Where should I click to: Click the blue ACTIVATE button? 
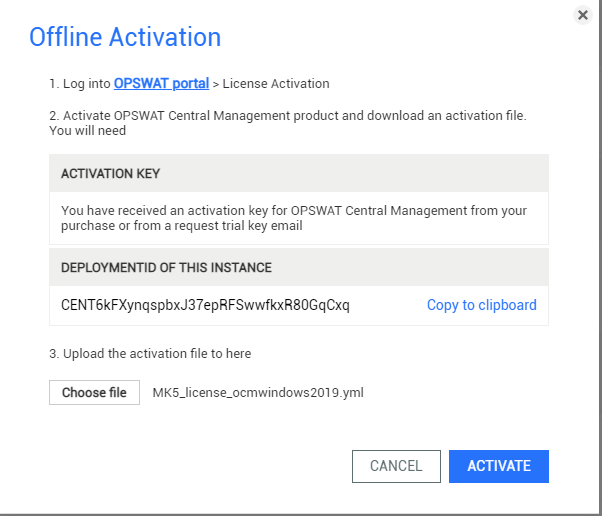(x=499, y=466)
